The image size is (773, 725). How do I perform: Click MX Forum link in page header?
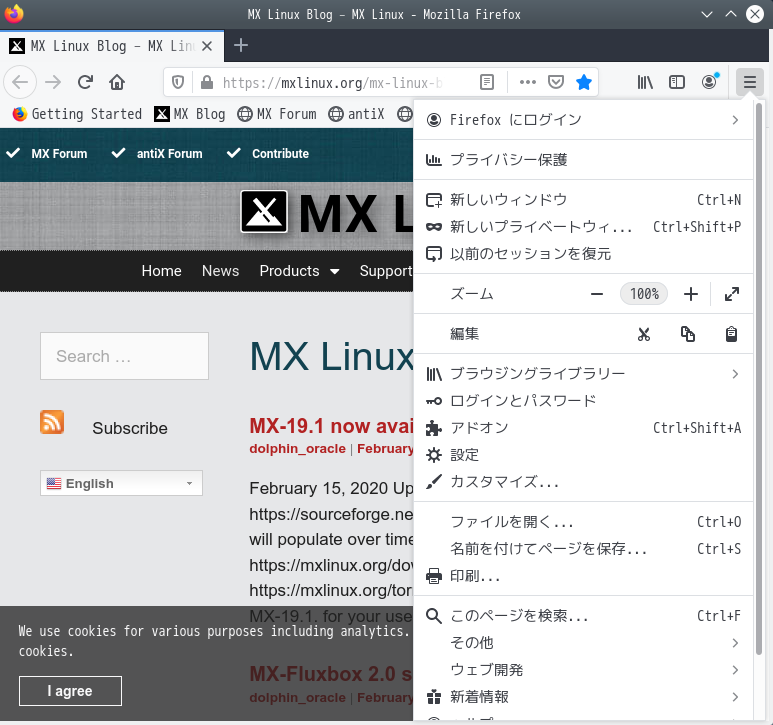59,154
